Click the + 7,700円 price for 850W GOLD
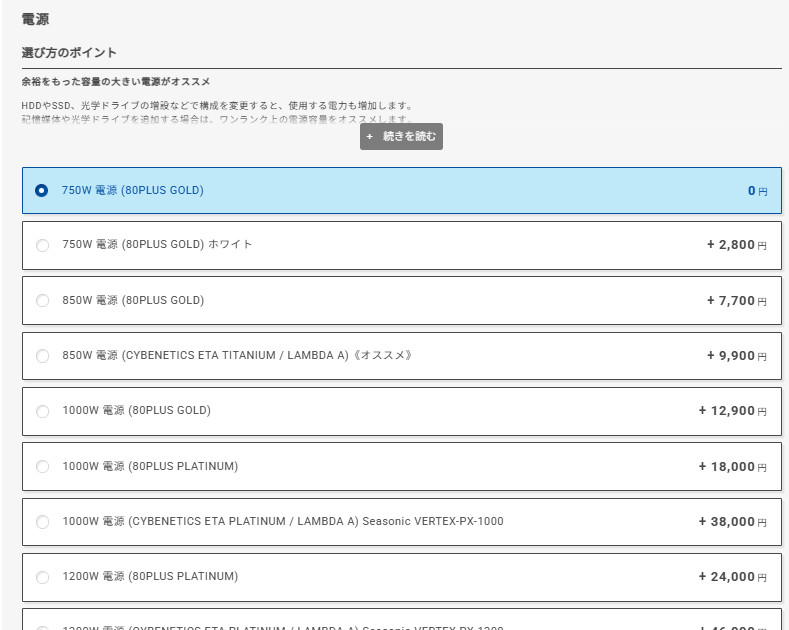Viewport: 789px width, 630px height. coord(736,301)
